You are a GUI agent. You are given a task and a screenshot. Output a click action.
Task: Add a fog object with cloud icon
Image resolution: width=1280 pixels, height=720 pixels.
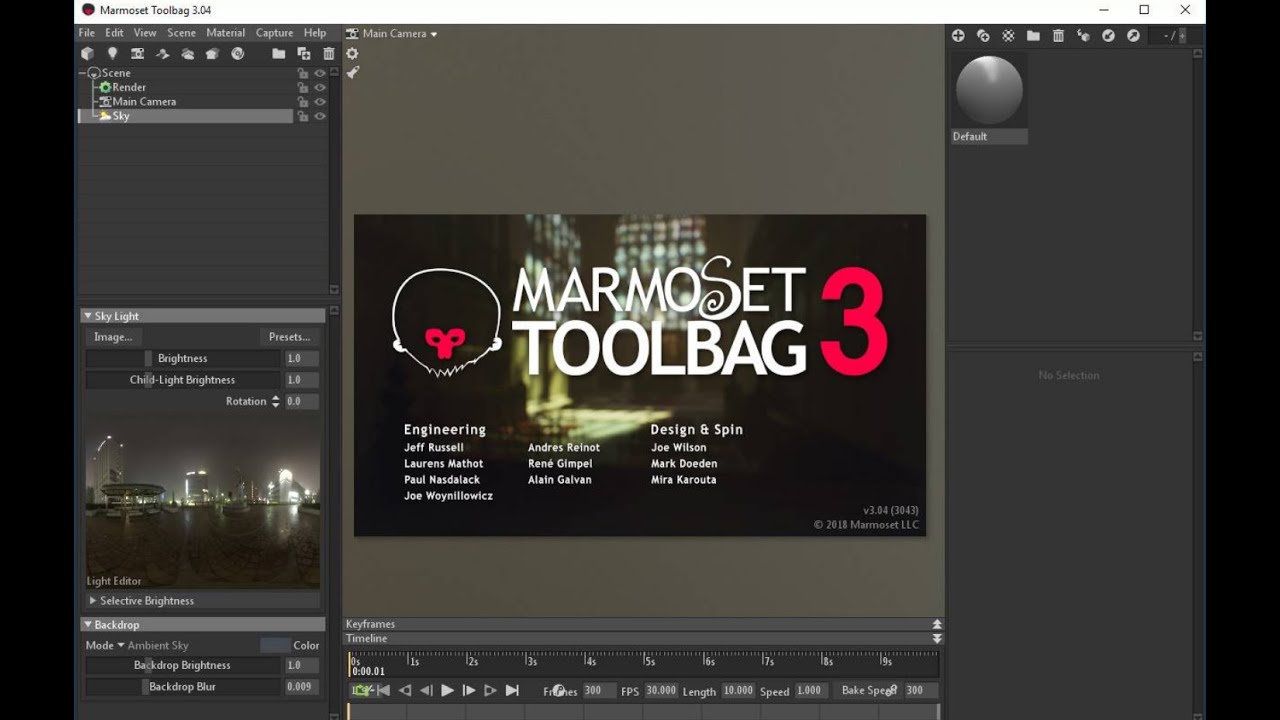point(187,54)
